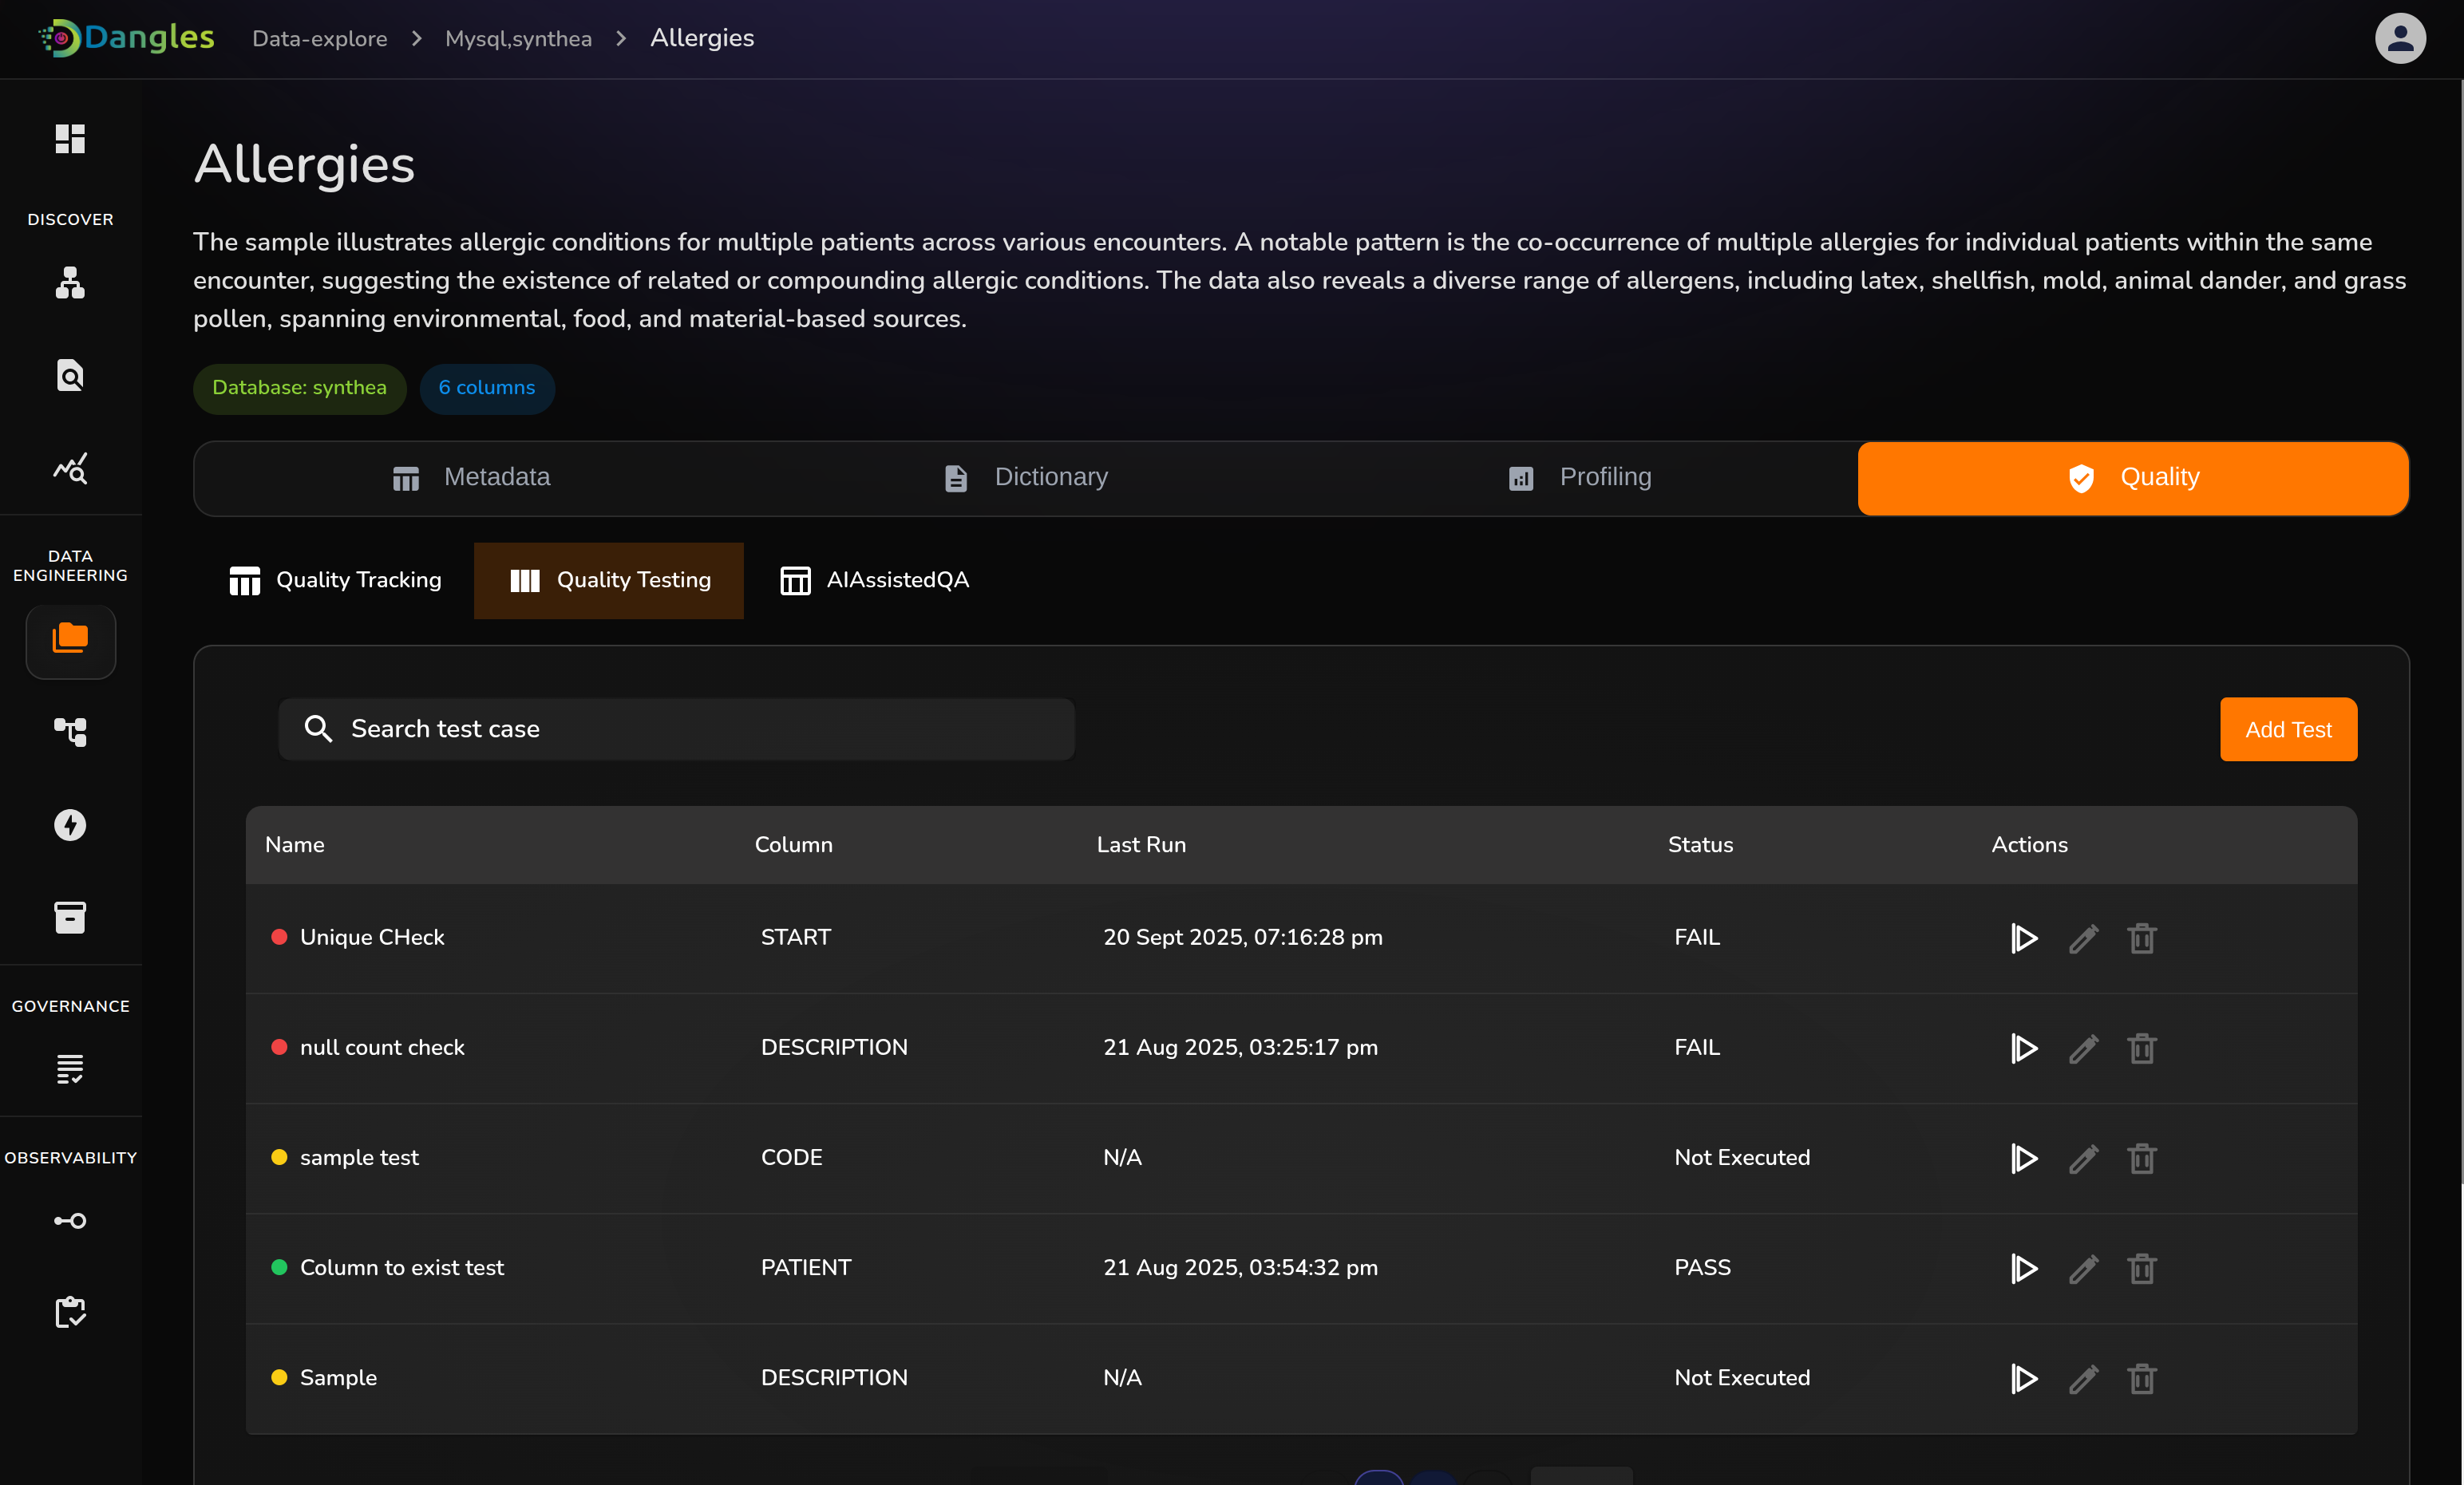
Task: Select the Quality Tracking sub-tab
Action: (x=335, y=580)
